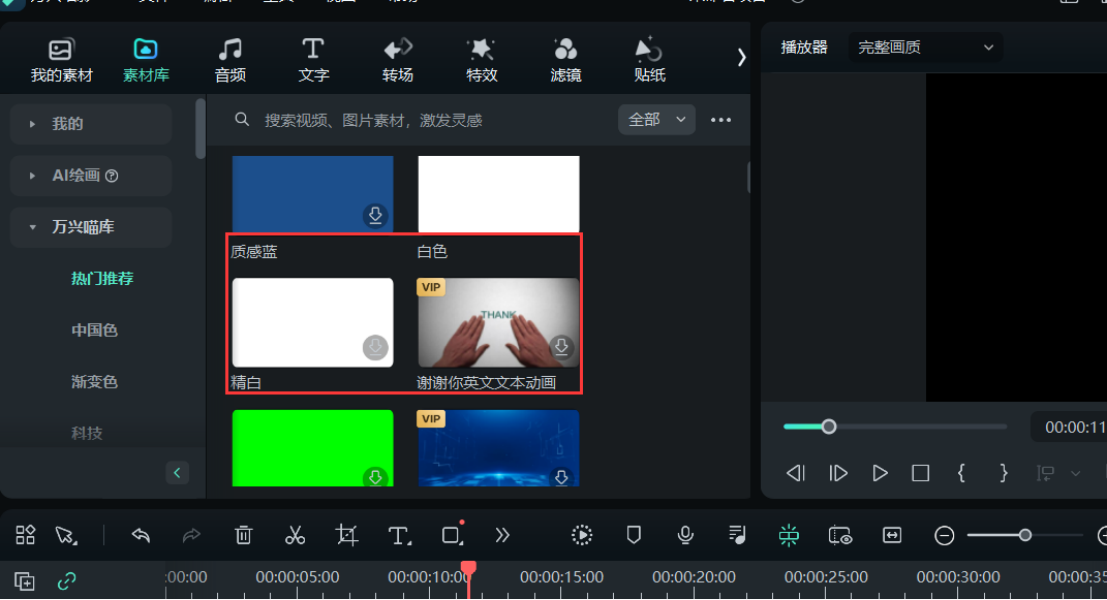Toggle the track link chain icon
Viewport: 1107px width, 600px height.
tap(67, 580)
